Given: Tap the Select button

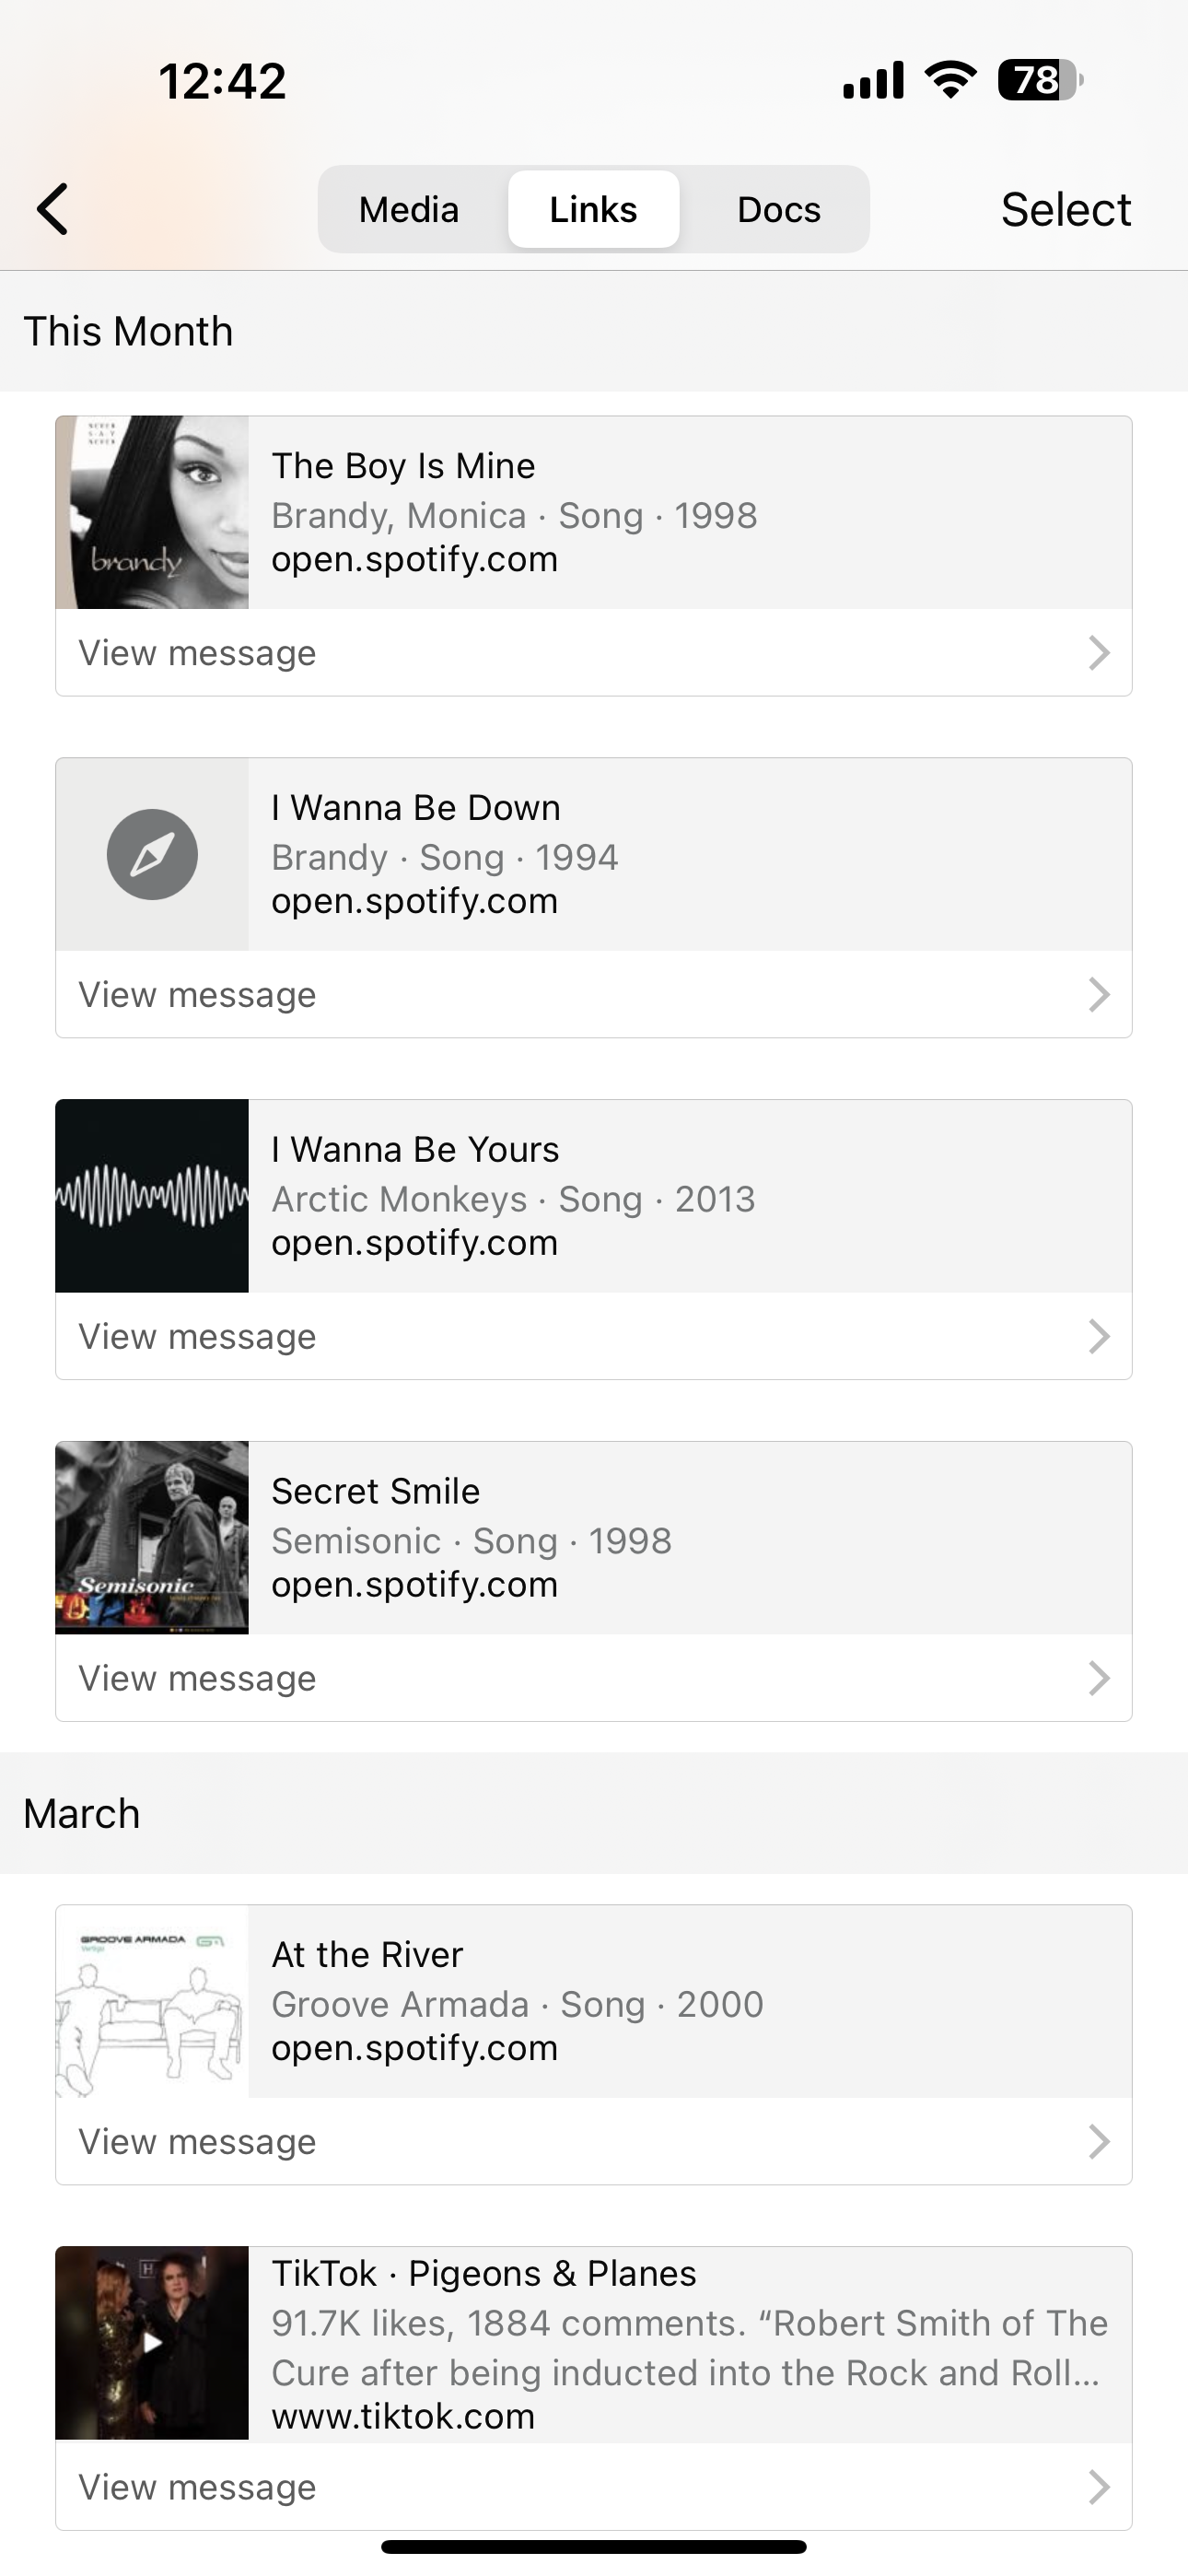Looking at the screenshot, I should click(x=1065, y=209).
